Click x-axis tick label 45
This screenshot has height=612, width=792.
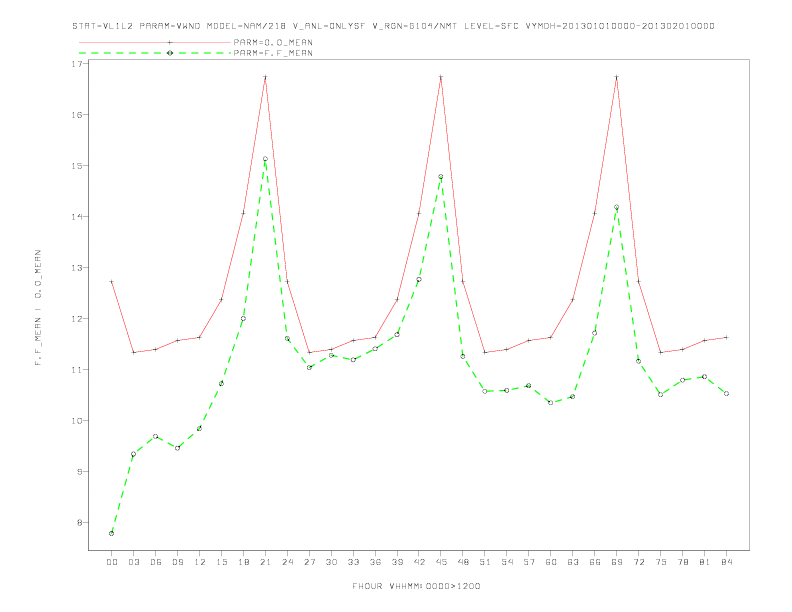pyautogui.click(x=441, y=562)
